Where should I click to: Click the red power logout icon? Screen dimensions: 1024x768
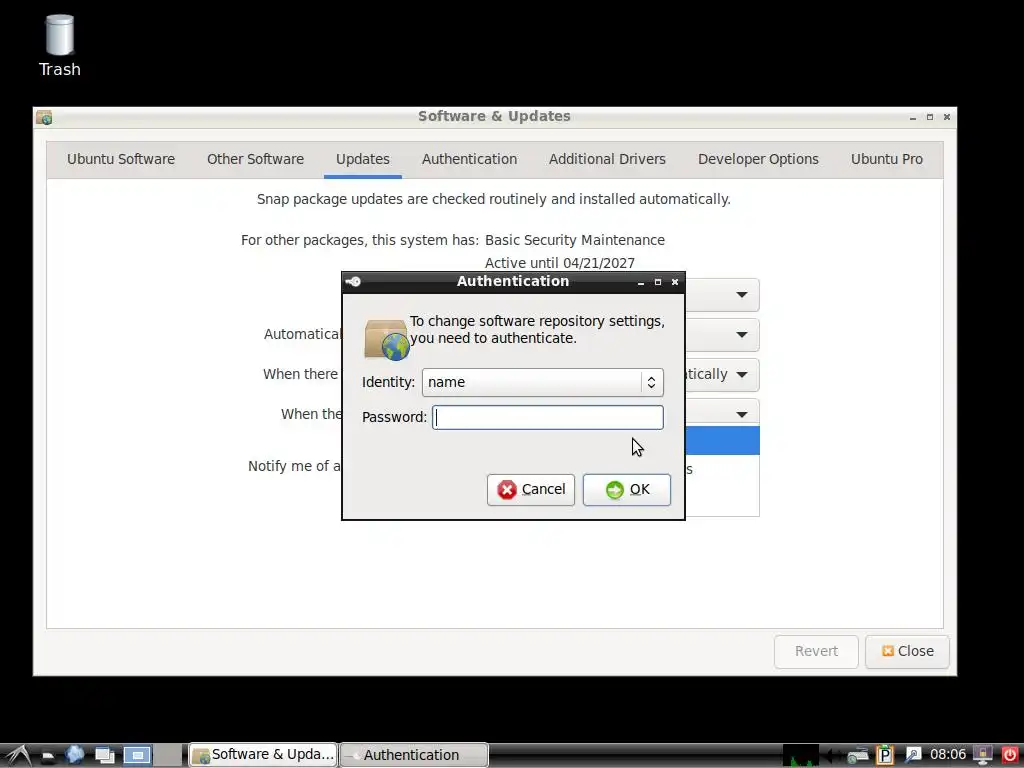pos(1010,755)
